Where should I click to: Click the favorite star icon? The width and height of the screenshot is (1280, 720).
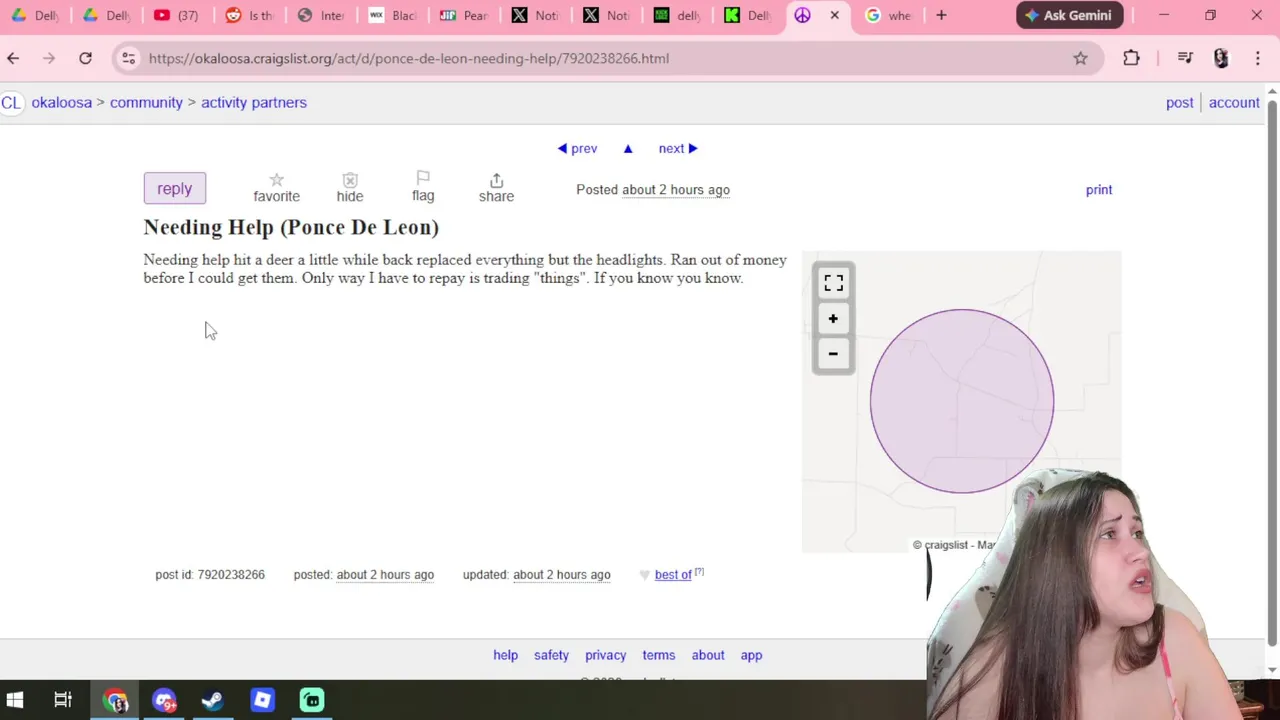pyautogui.click(x=276, y=180)
